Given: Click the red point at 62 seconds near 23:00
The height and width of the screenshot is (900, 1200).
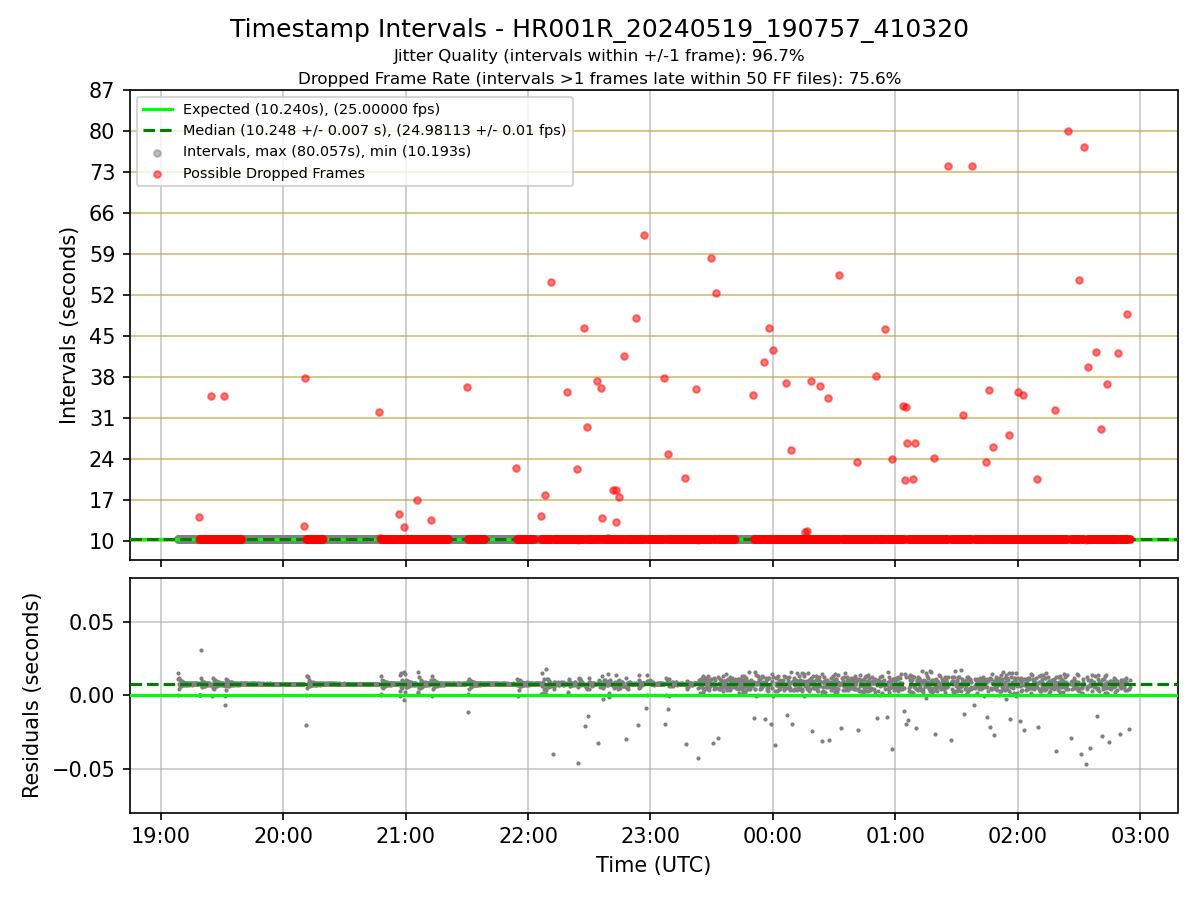Looking at the screenshot, I should point(644,235).
